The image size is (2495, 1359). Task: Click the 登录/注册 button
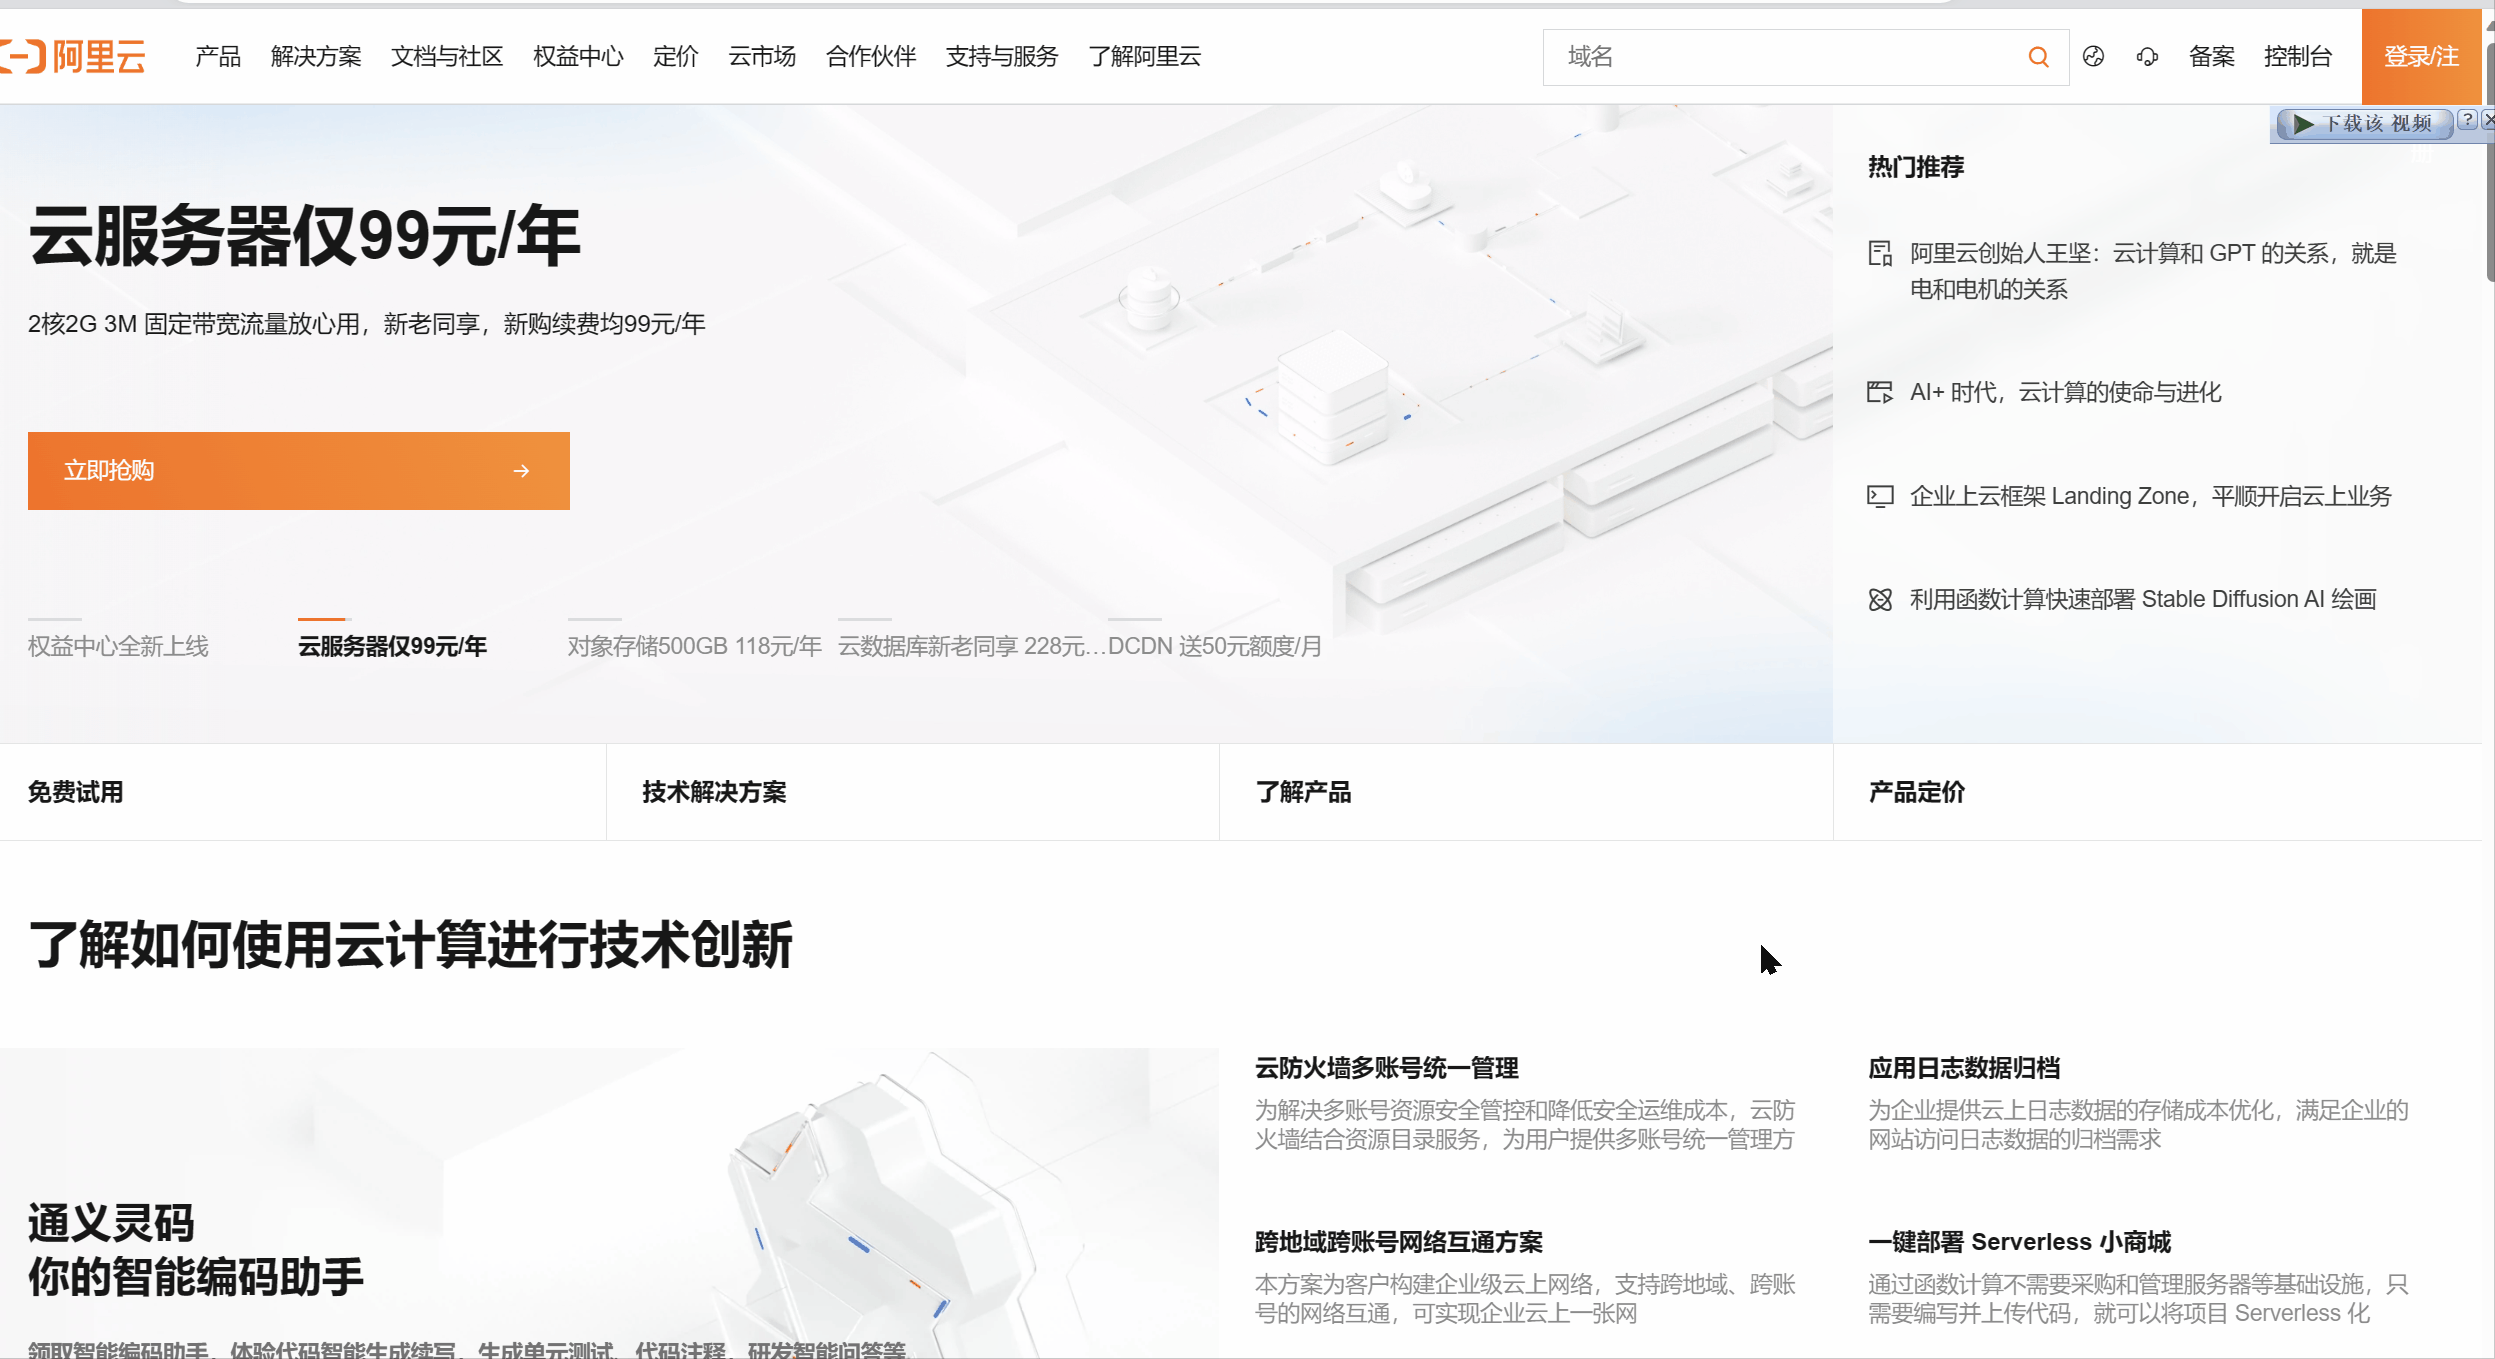[x=2421, y=57]
